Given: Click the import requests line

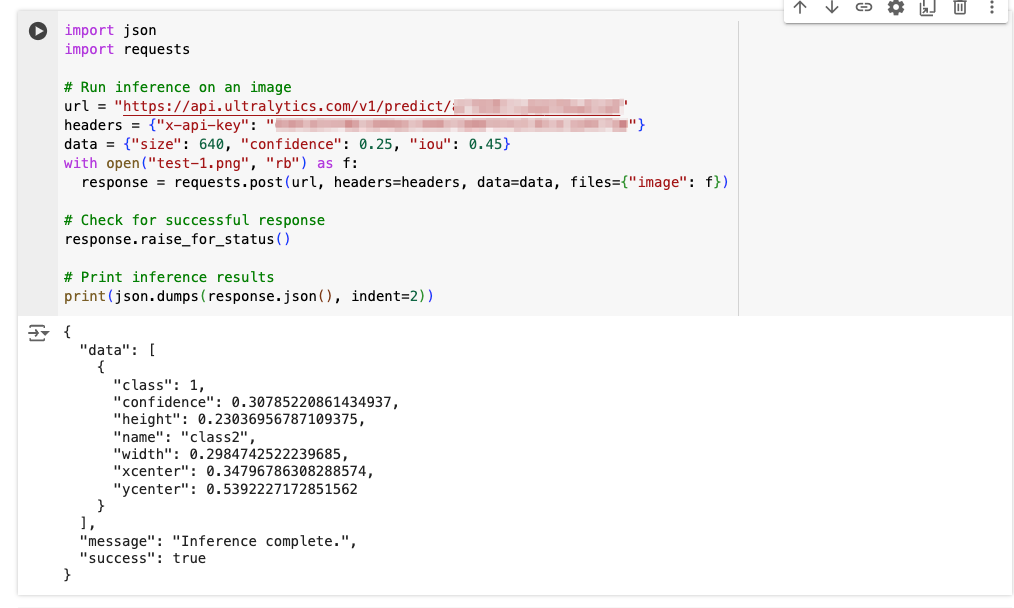Looking at the screenshot, I should click(127, 49).
